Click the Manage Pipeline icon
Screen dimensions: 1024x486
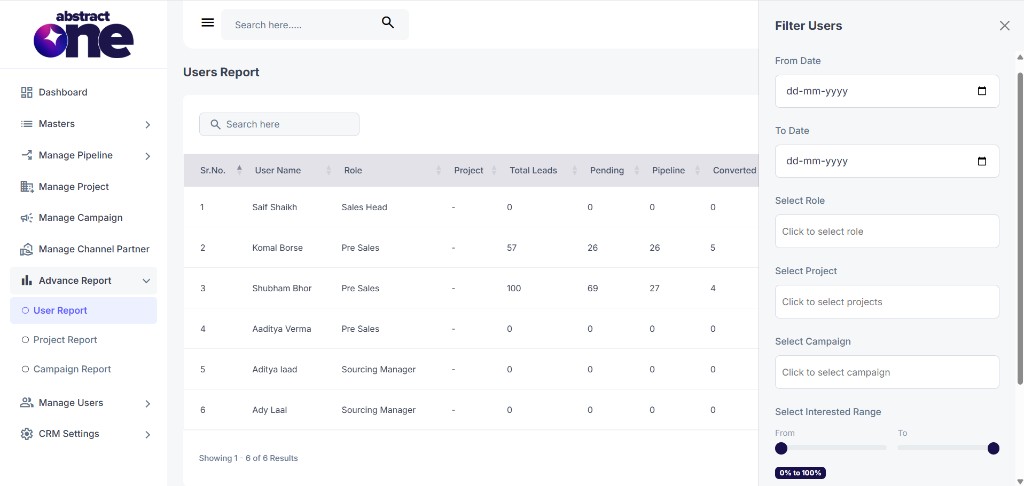pos(27,155)
